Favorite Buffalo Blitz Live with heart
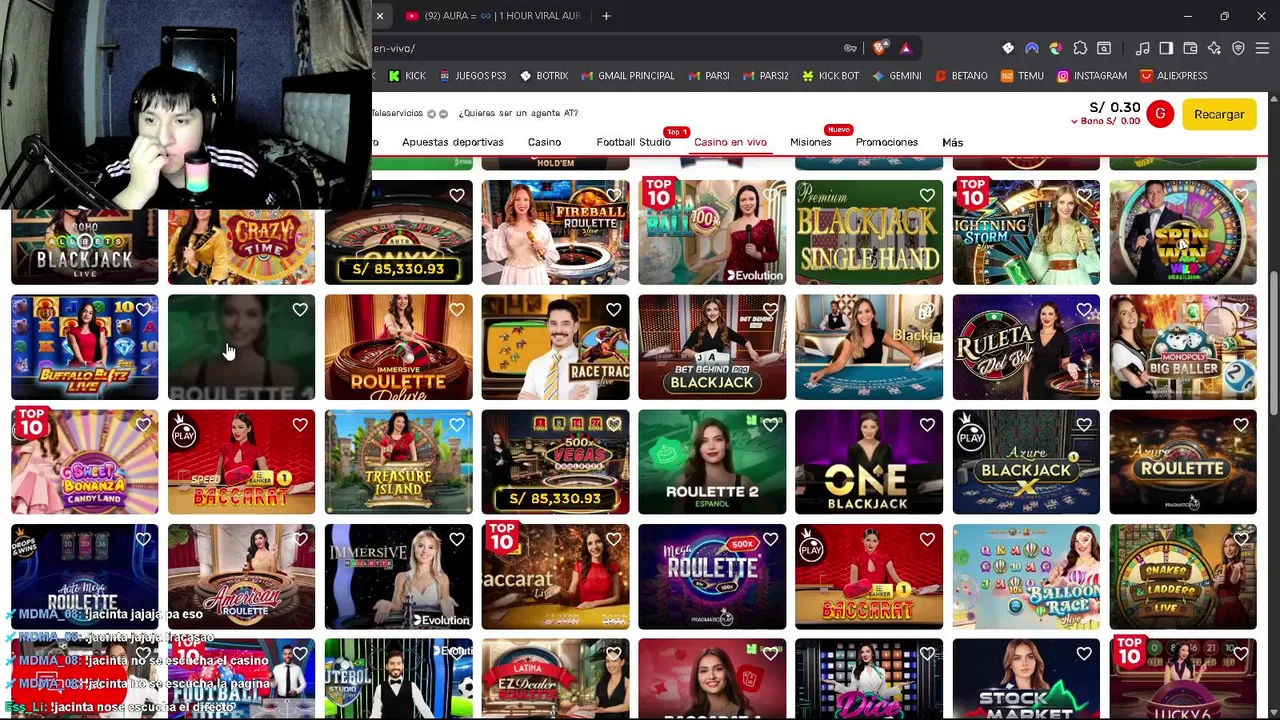Screen dimensions: 1280x720 143,310
